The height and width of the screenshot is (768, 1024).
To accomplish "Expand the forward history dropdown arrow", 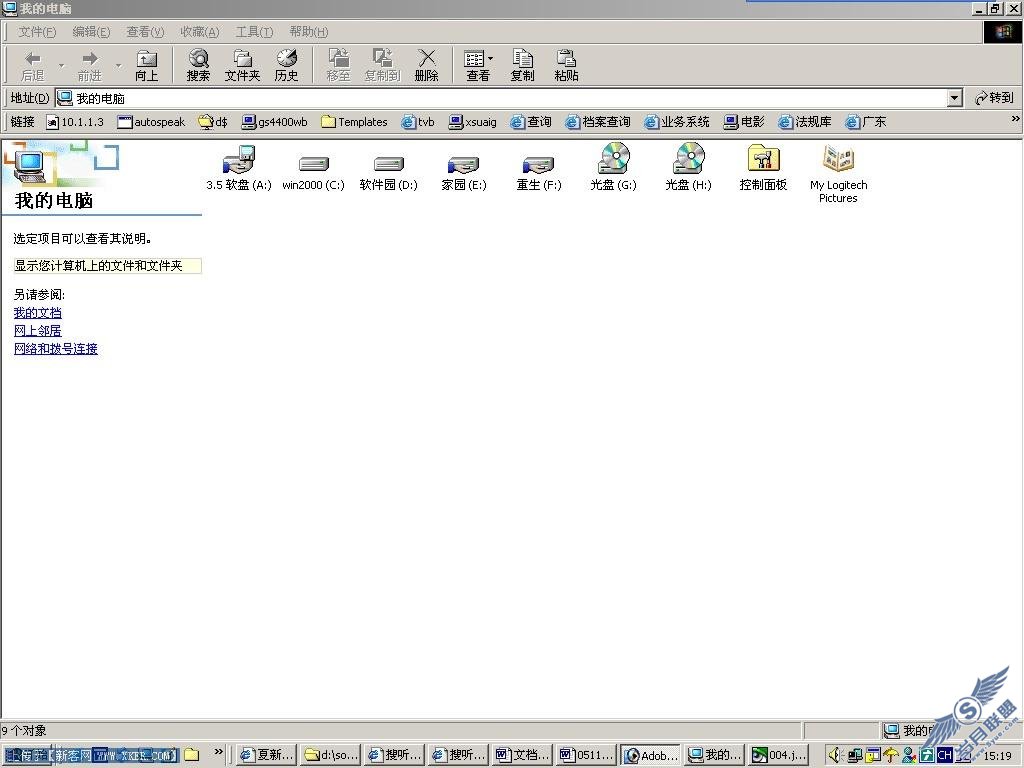I will (x=118, y=65).
